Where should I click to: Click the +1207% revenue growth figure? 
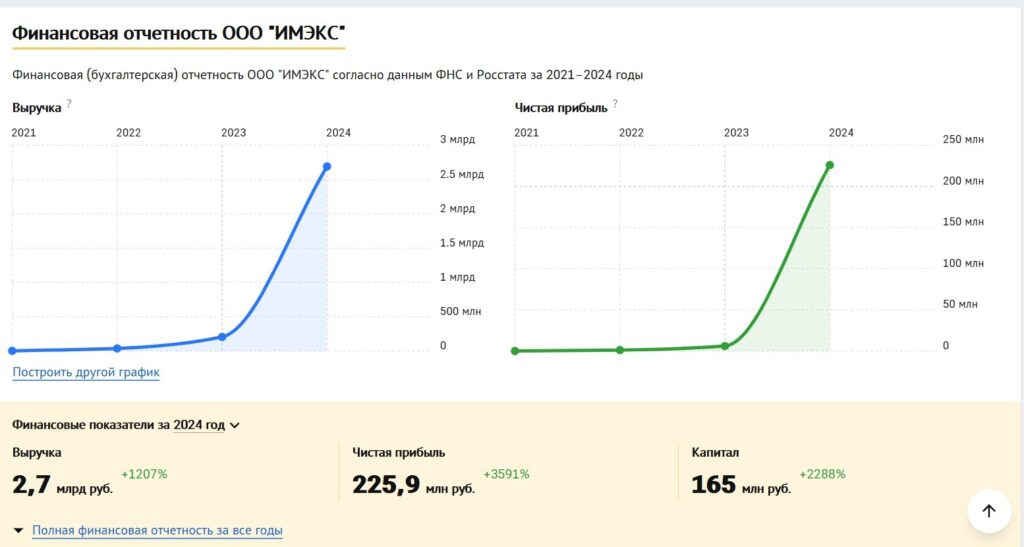pyautogui.click(x=144, y=474)
